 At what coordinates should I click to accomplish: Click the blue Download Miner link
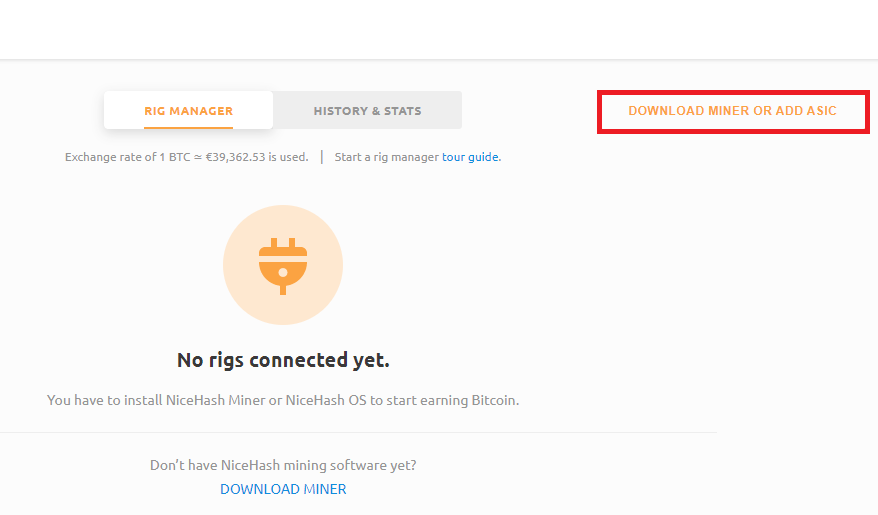click(283, 489)
